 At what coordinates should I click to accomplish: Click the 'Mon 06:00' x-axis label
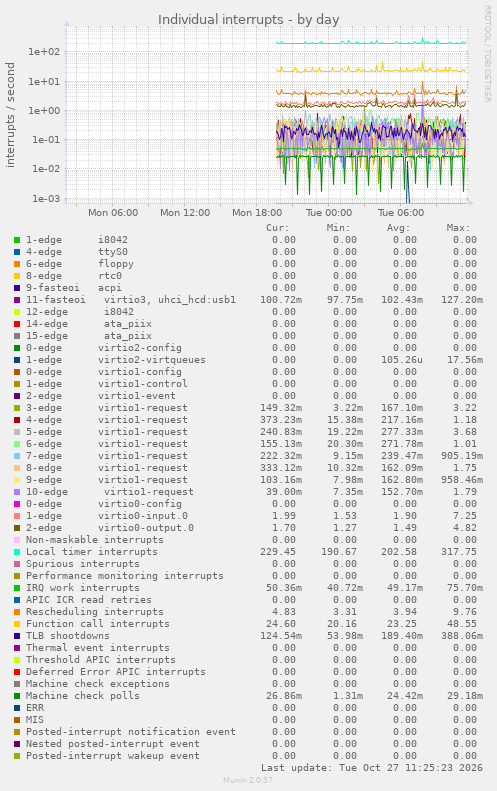(113, 213)
